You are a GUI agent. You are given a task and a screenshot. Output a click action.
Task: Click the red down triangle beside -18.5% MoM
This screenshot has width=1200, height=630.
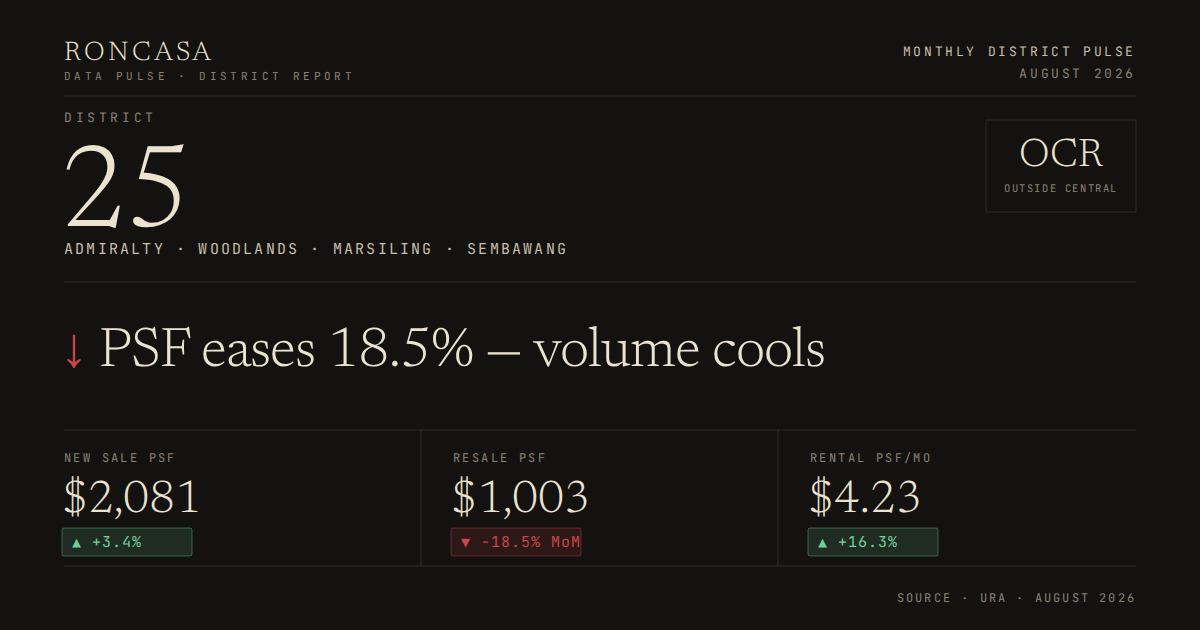(465, 543)
